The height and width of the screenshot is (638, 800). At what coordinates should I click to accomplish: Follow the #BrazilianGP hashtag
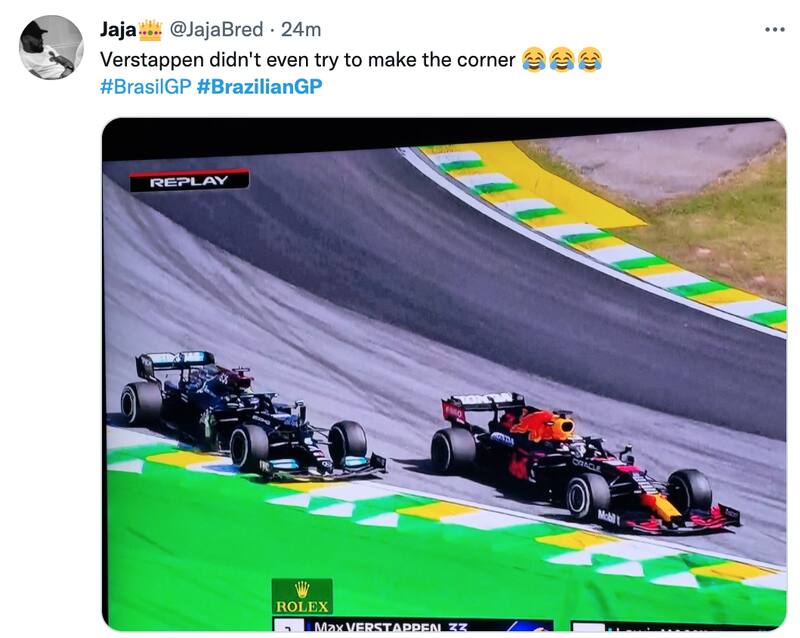[x=259, y=86]
